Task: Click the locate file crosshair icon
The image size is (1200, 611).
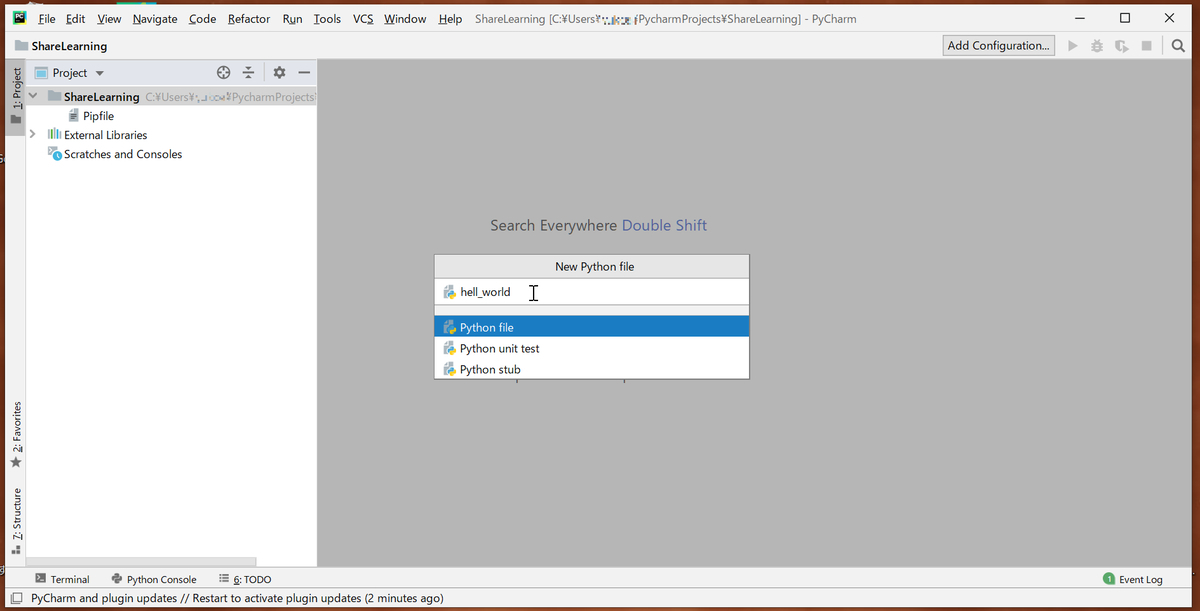Action: 224,73
